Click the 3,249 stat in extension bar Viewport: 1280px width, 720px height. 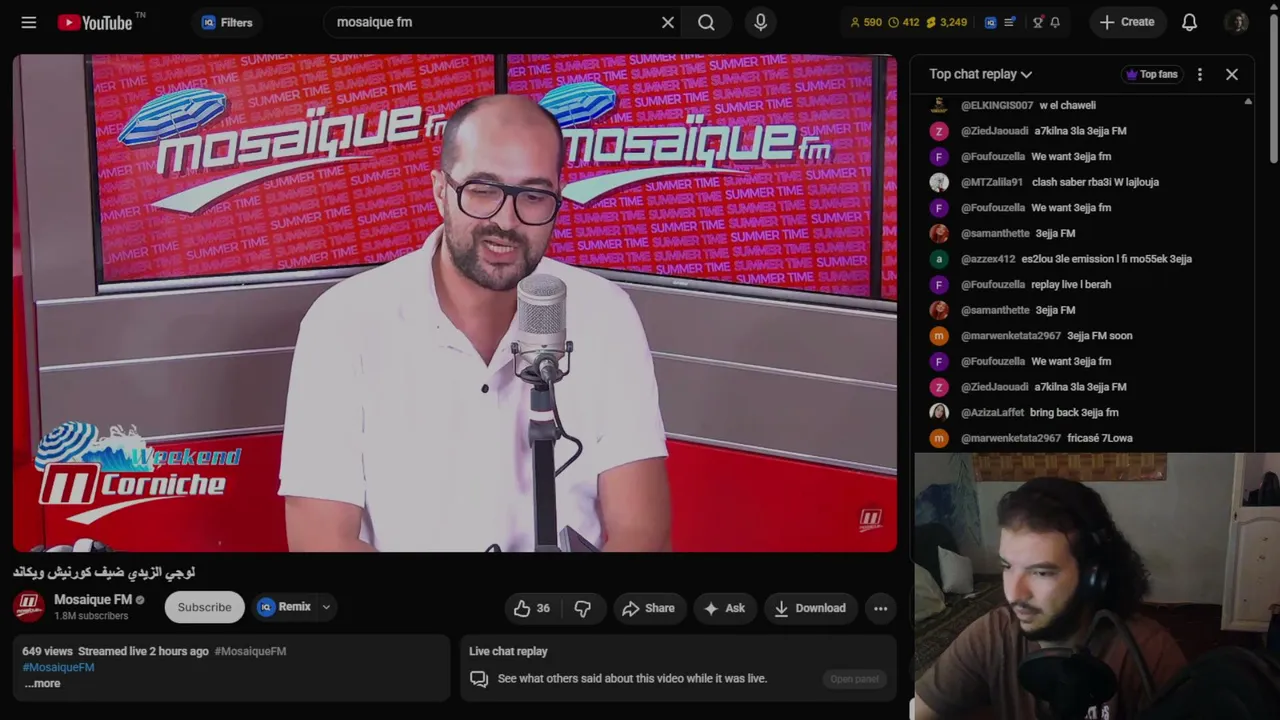pos(947,22)
